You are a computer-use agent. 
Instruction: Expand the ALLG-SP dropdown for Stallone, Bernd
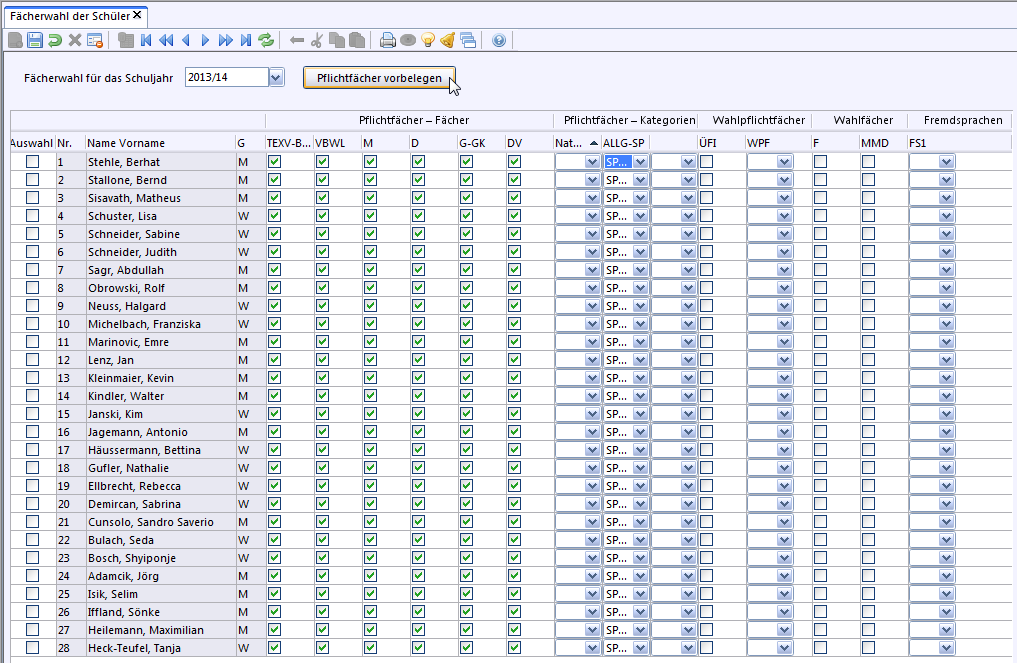click(640, 180)
